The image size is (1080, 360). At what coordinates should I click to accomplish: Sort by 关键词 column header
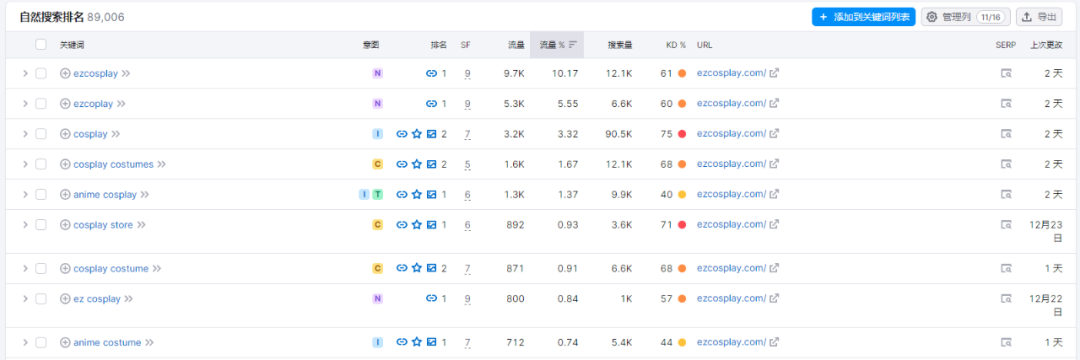point(72,45)
